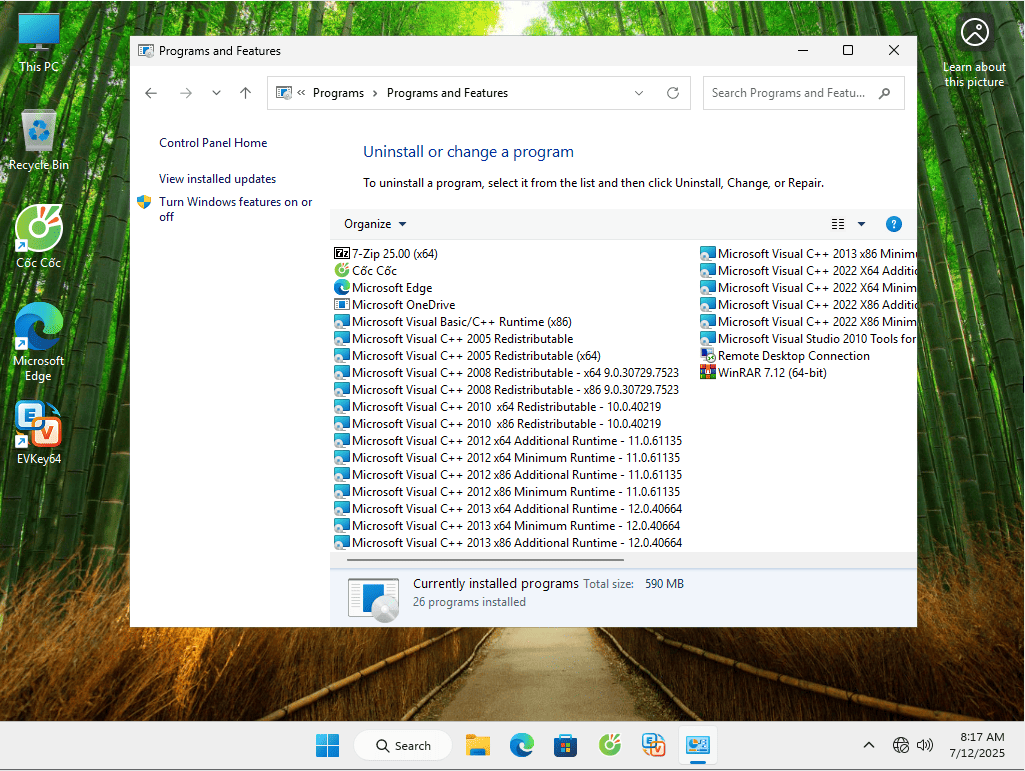Go forward with the navigation arrow
Viewport: 1025px width, 771px height.
click(186, 93)
